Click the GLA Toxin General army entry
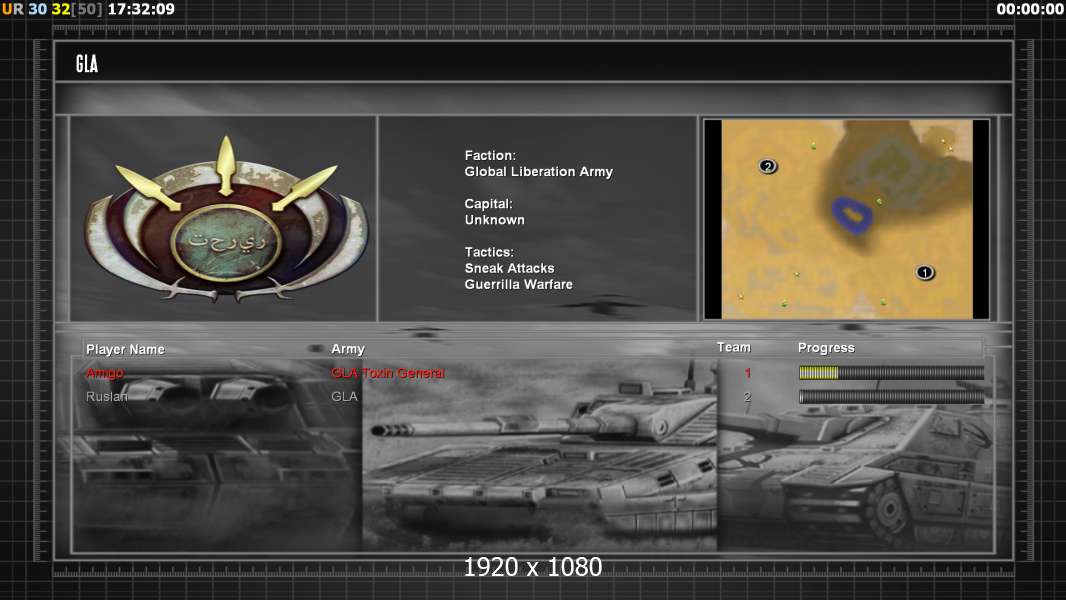The height and width of the screenshot is (600, 1066). tap(388, 373)
